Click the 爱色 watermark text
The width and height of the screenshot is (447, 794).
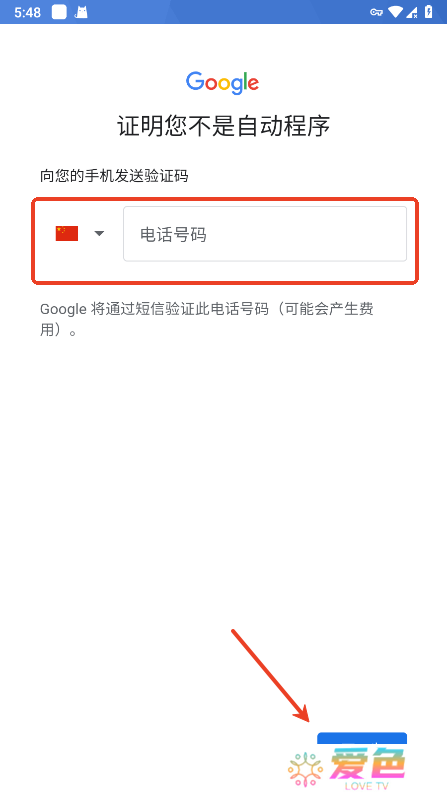(x=368, y=764)
